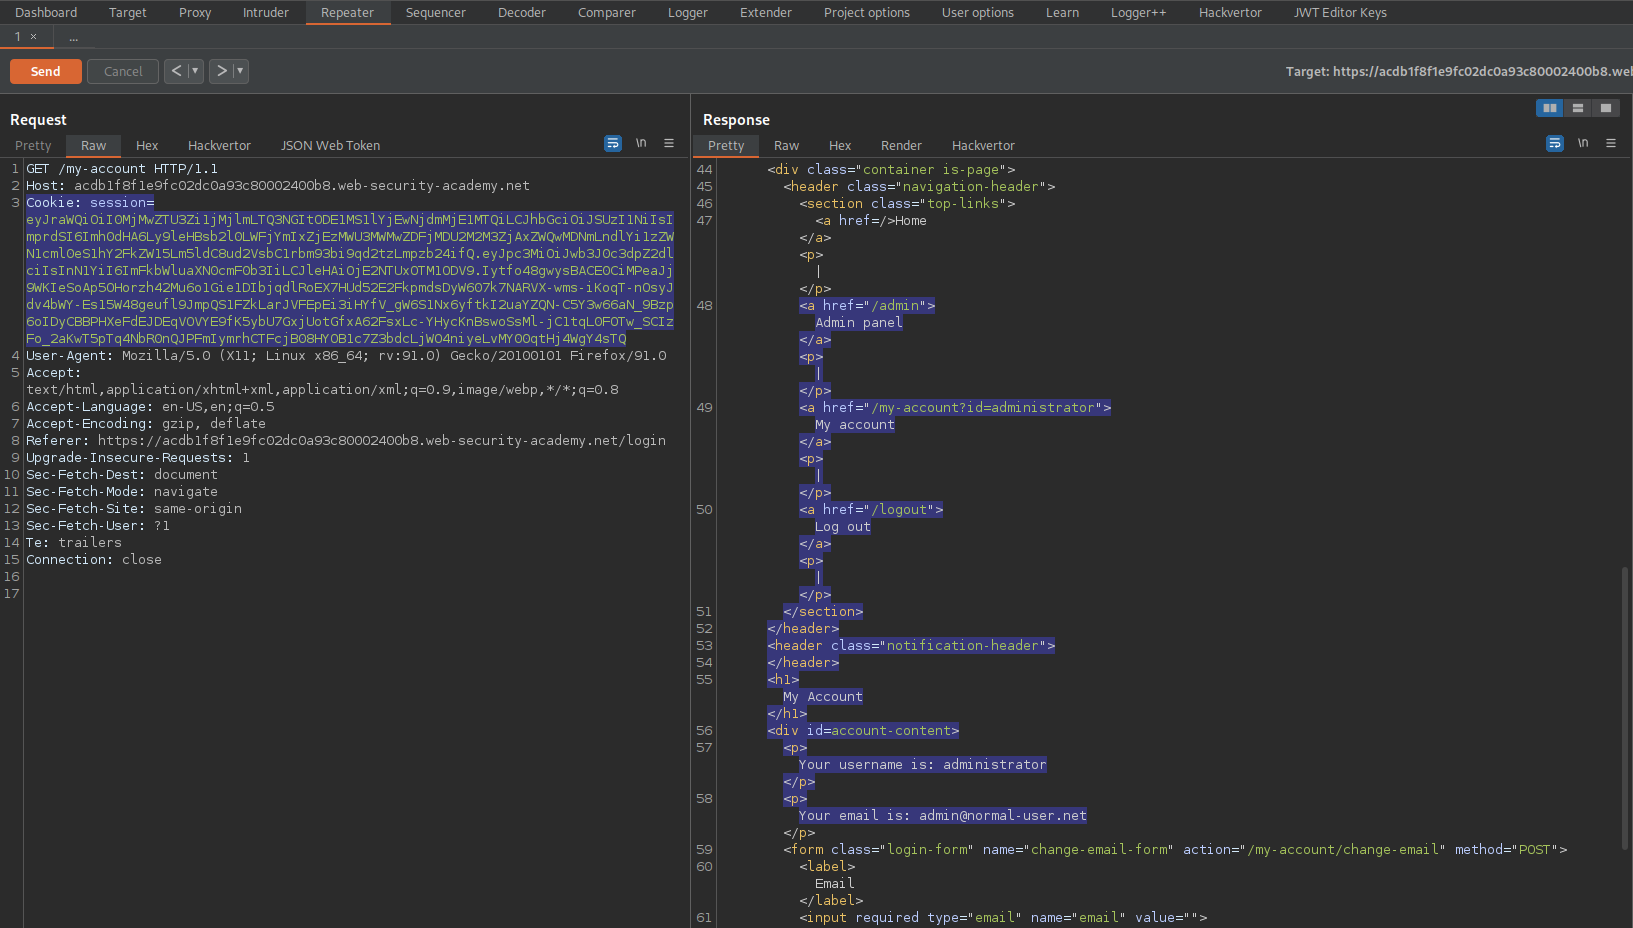Click the 'Cookie: session=' header line

point(90,203)
